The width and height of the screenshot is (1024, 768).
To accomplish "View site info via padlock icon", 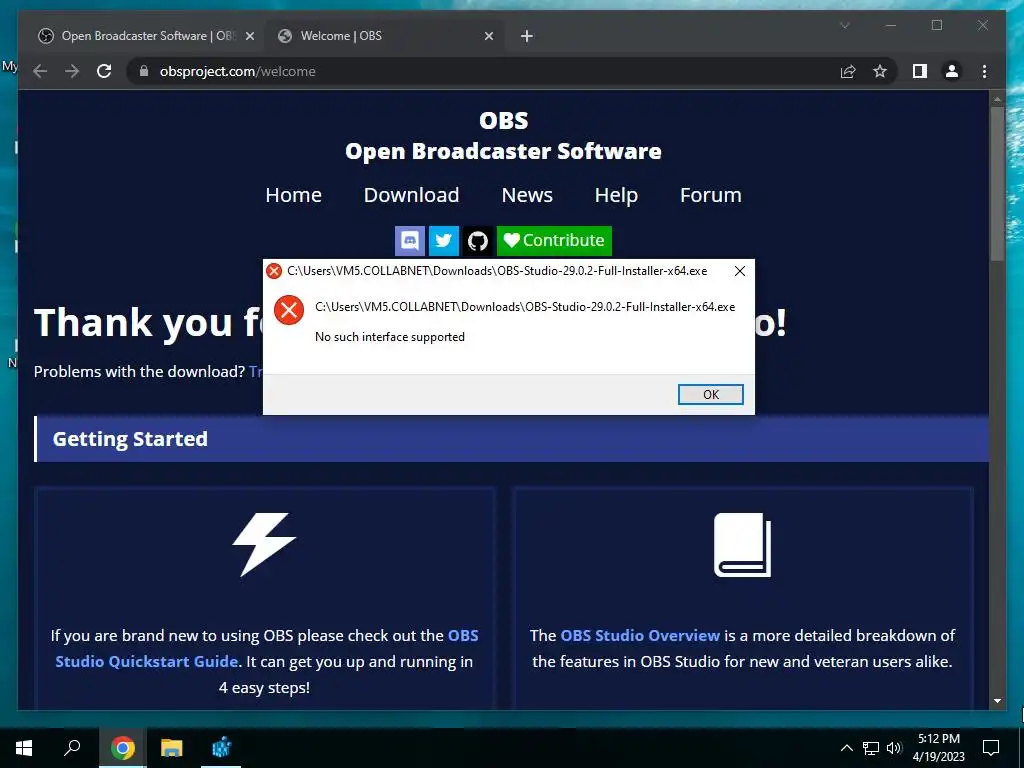I will [144, 71].
